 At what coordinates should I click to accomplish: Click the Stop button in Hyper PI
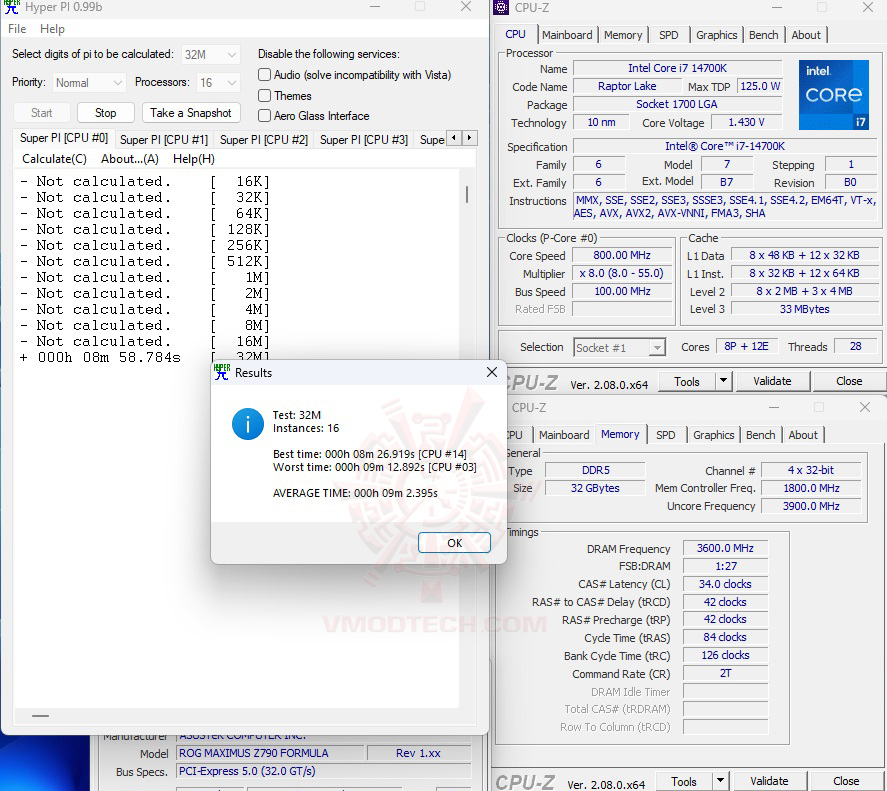105,113
